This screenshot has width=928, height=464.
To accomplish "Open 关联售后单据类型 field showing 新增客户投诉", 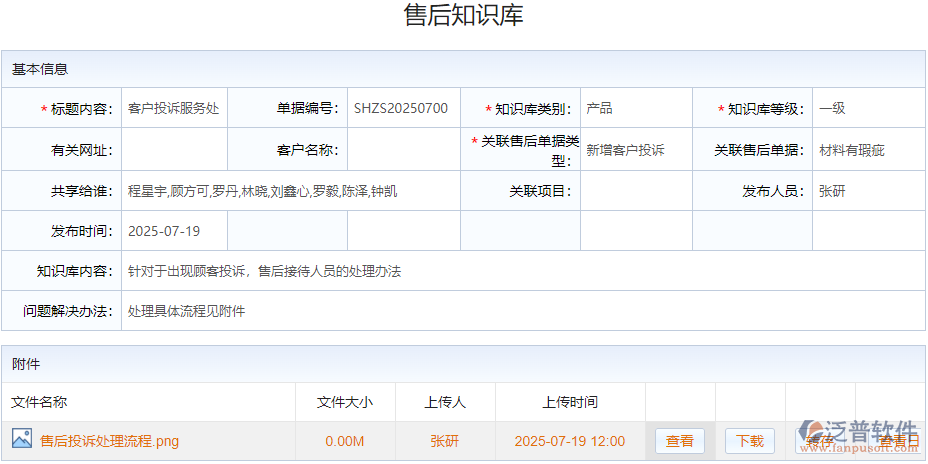I will [635, 150].
